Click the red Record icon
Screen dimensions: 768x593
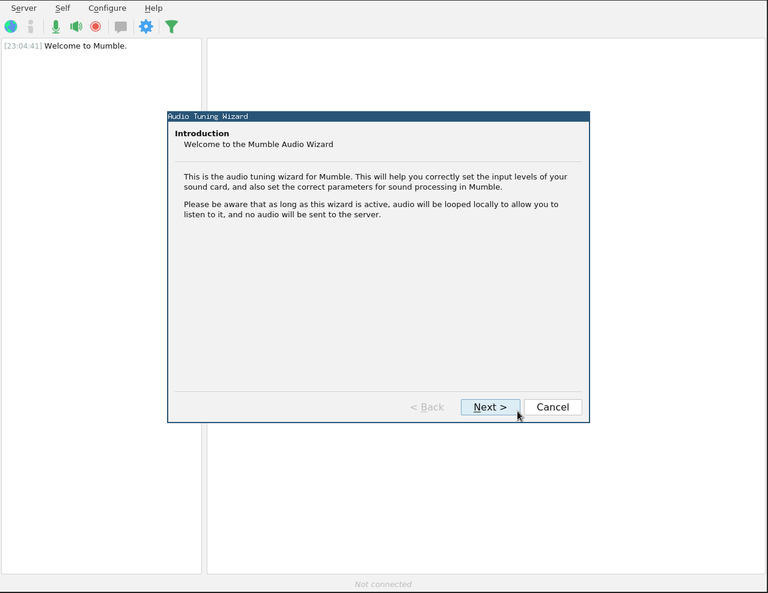[96, 26]
